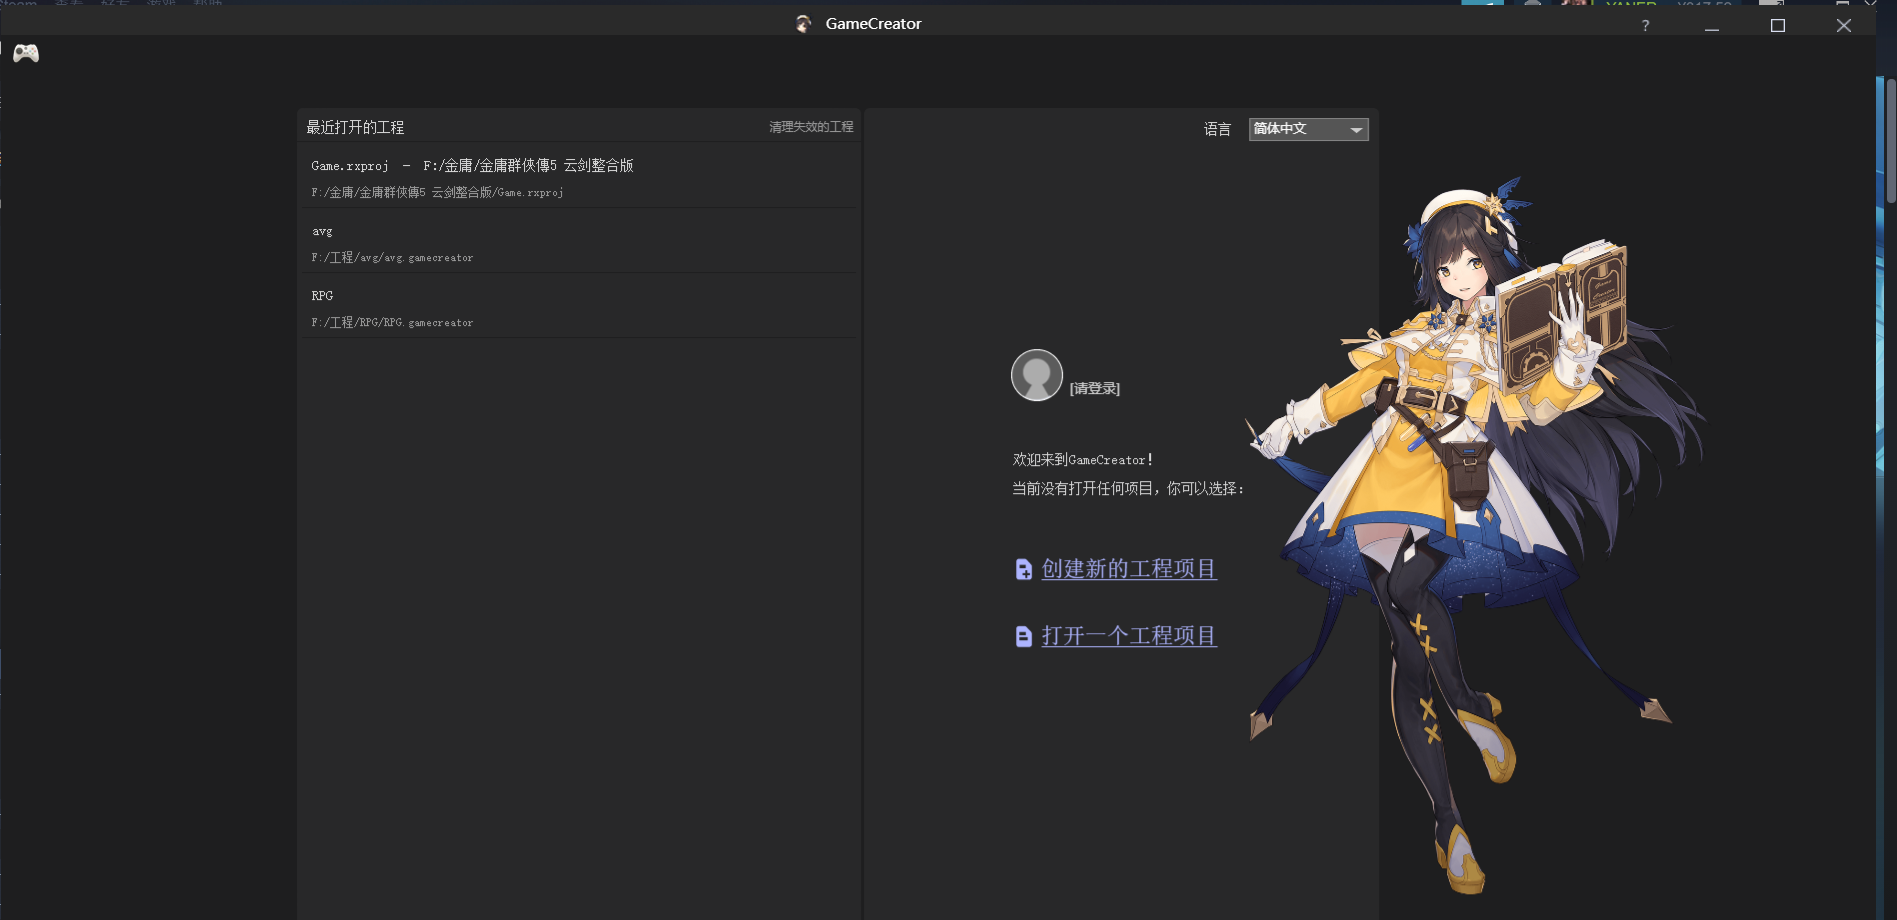Click the user avatar placeholder
Screen dimensions: 1897x920
[1037, 375]
